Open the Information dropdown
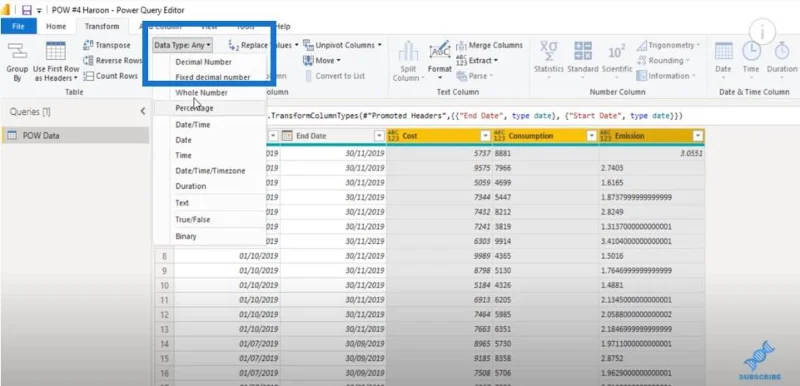Screen dimensions: 800x386 pyautogui.click(x=665, y=76)
